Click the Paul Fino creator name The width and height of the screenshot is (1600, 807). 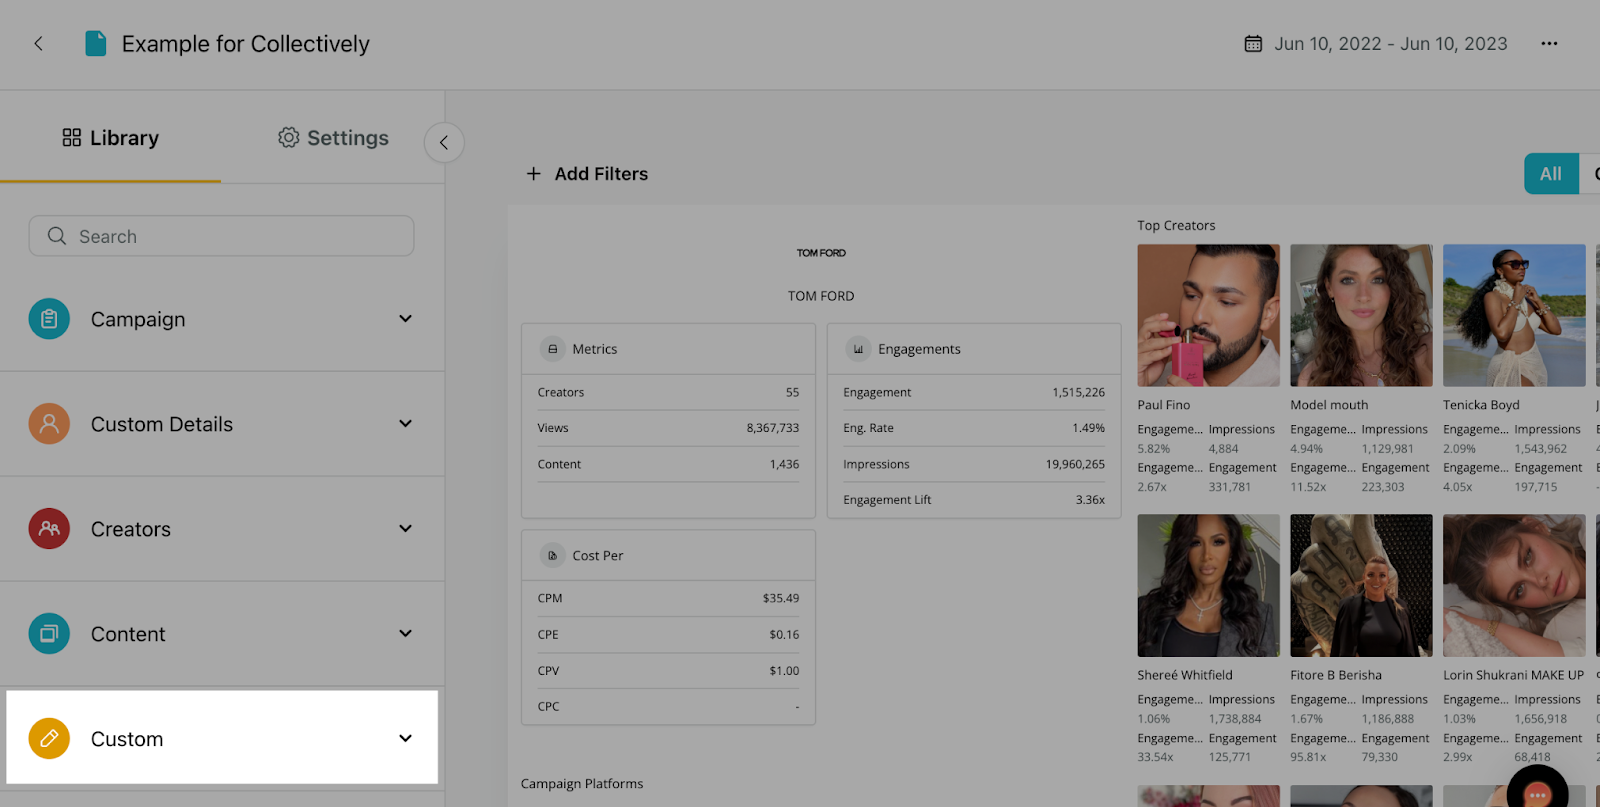point(1164,405)
